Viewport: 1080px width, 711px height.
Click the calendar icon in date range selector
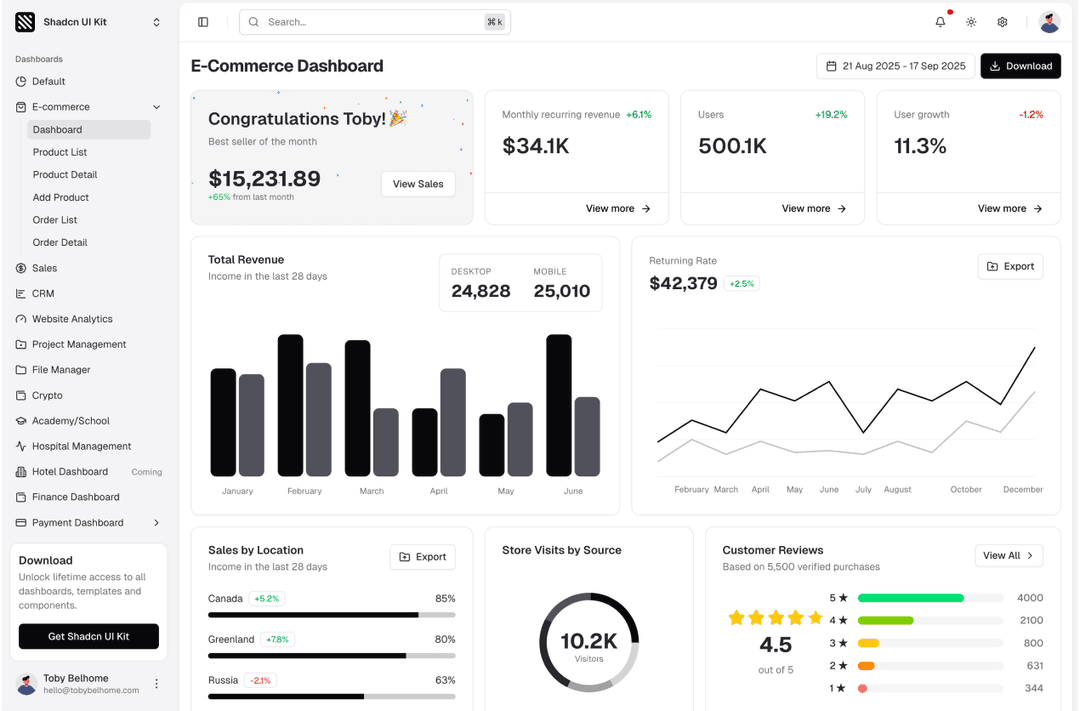pos(831,65)
